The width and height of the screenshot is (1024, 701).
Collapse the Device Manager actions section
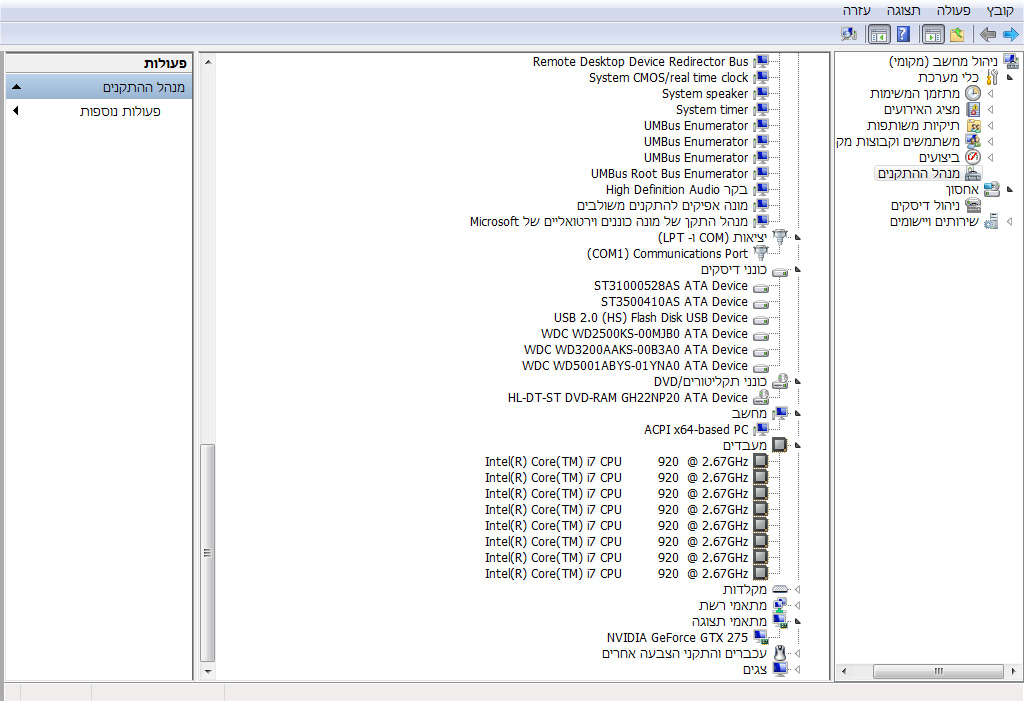coord(17,87)
